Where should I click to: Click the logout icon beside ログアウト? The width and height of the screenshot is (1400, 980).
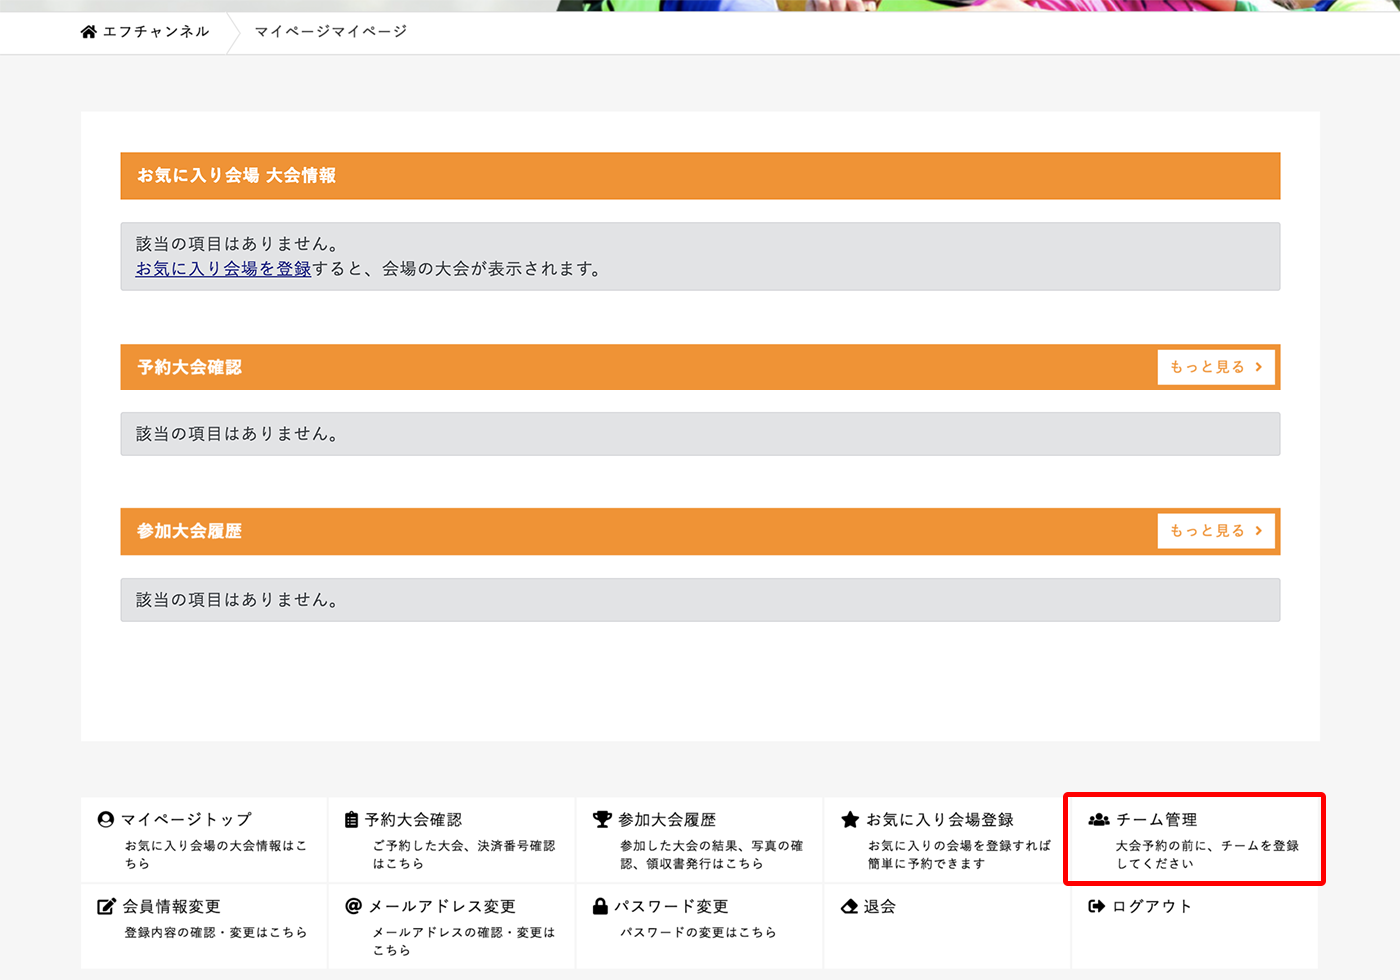point(1096,906)
